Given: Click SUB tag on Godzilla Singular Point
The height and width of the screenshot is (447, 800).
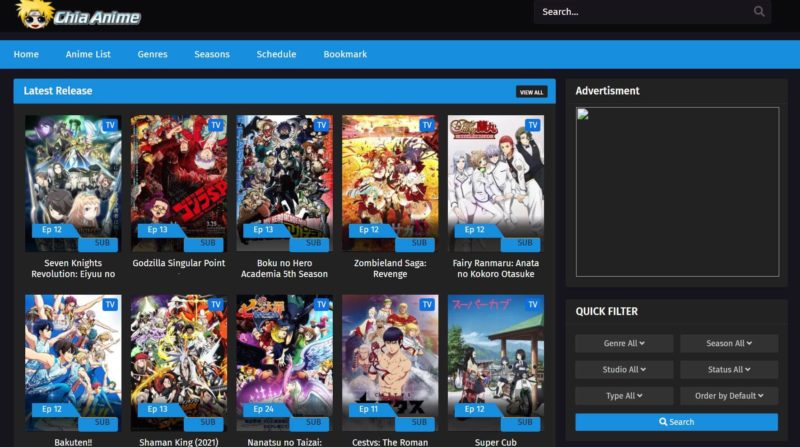Looking at the screenshot, I should pyautogui.click(x=205, y=243).
